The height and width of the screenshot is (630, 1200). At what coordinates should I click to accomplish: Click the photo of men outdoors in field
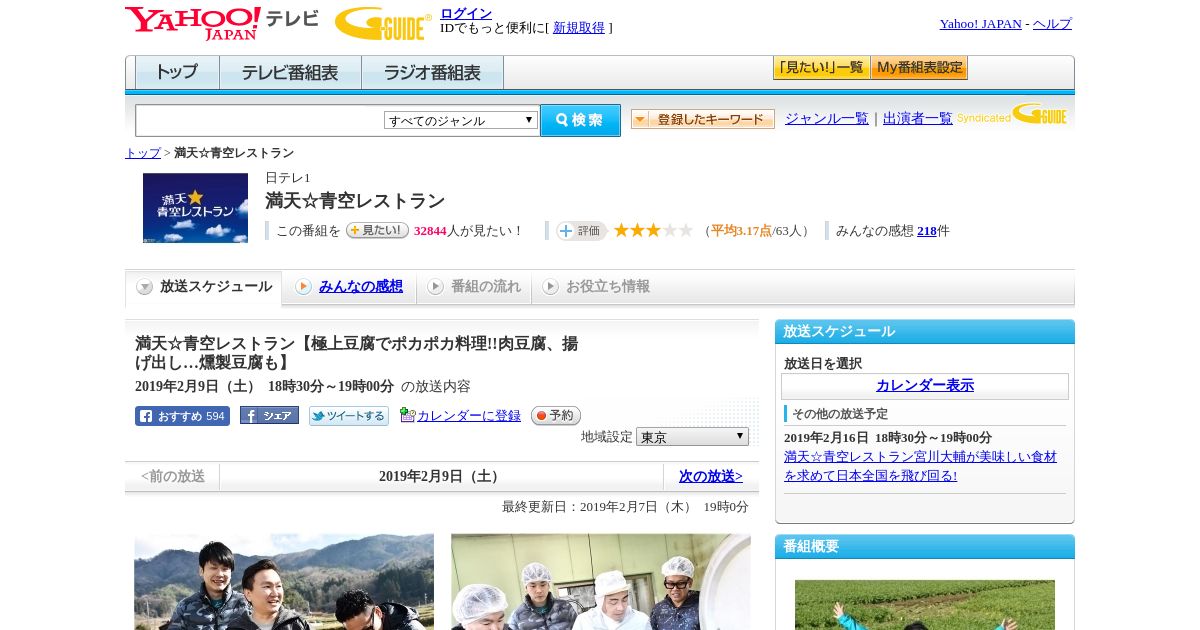point(284,581)
